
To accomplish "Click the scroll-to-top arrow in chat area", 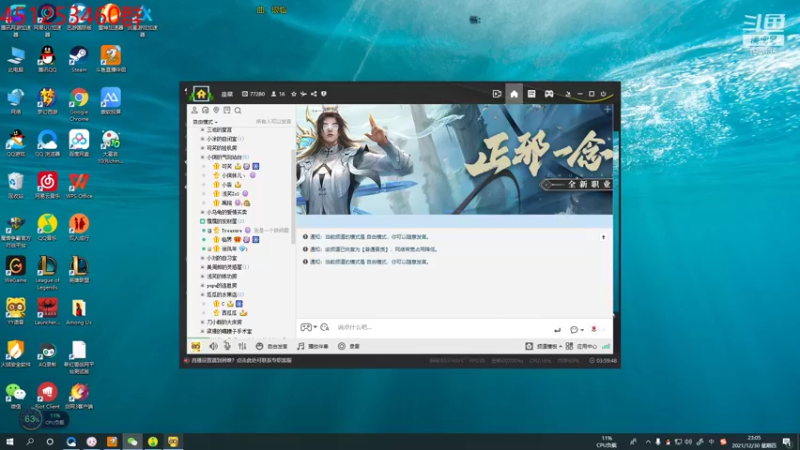I will 603,237.
